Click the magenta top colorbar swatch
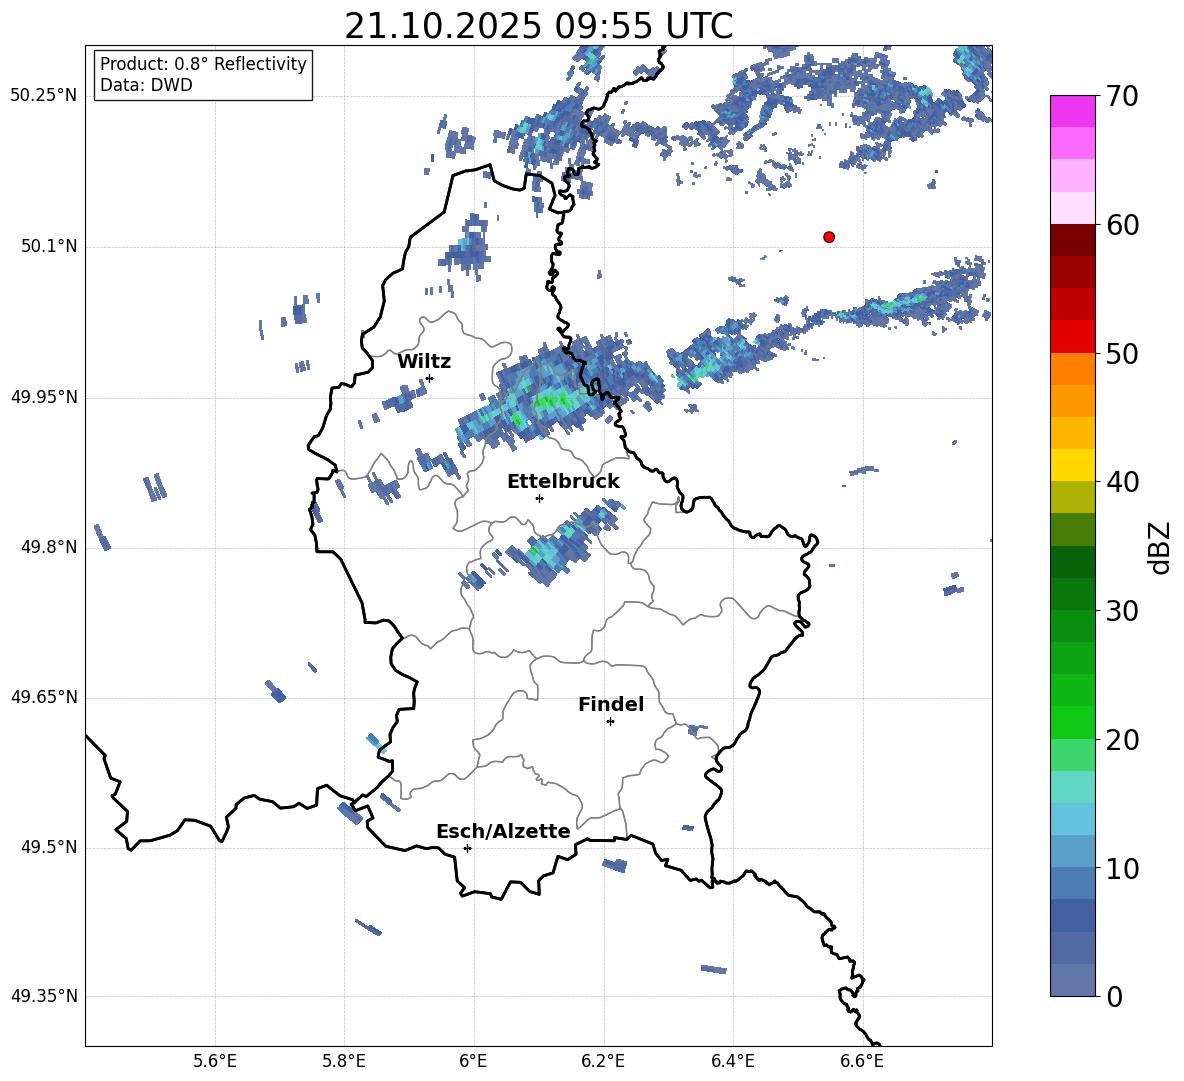Image resolution: width=1184 pixels, height=1081 pixels. (x=1072, y=111)
